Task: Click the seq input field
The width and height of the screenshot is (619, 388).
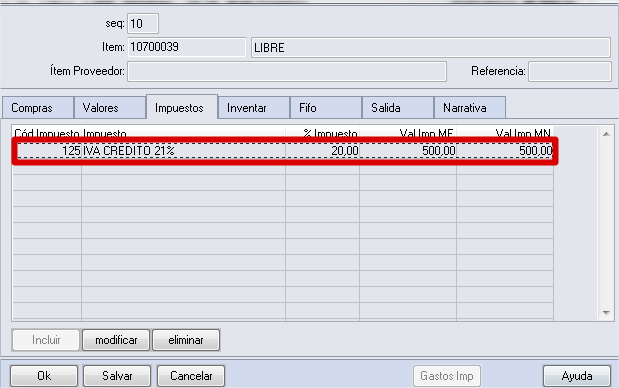Action: point(143,24)
